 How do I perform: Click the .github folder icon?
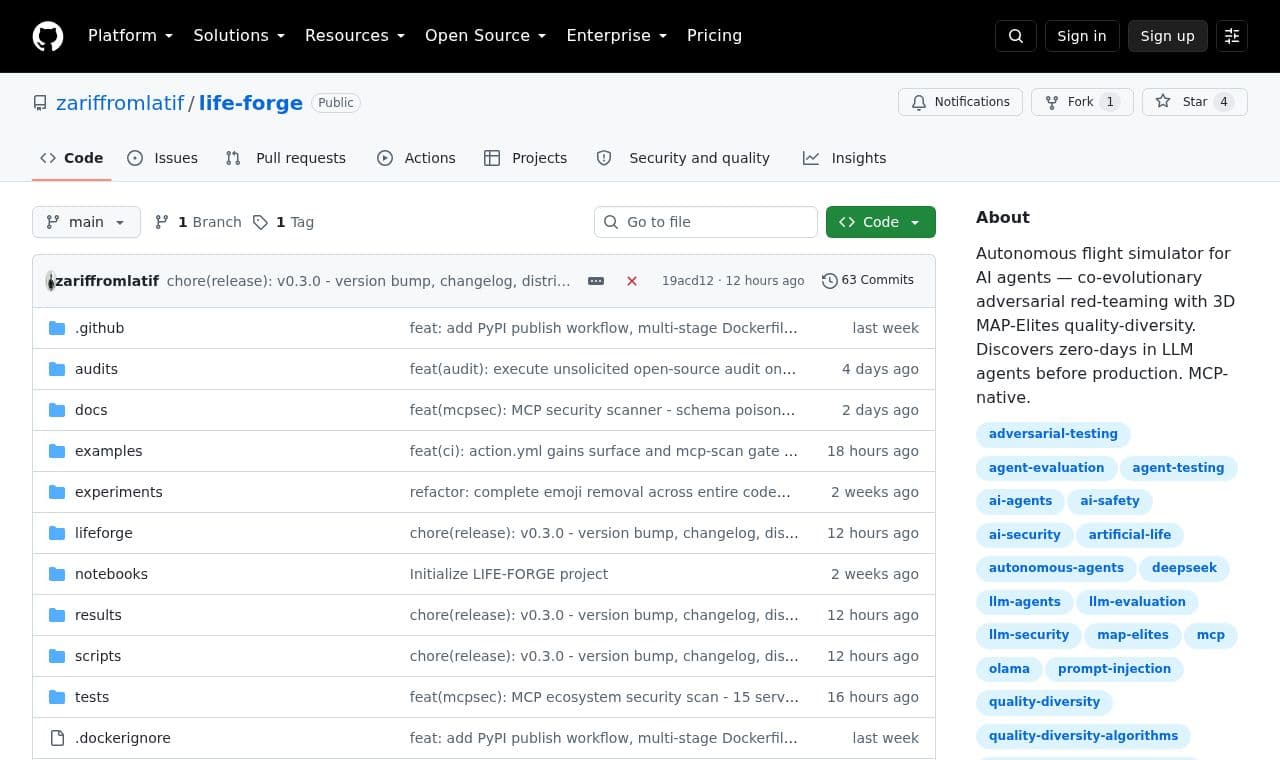coord(57,328)
